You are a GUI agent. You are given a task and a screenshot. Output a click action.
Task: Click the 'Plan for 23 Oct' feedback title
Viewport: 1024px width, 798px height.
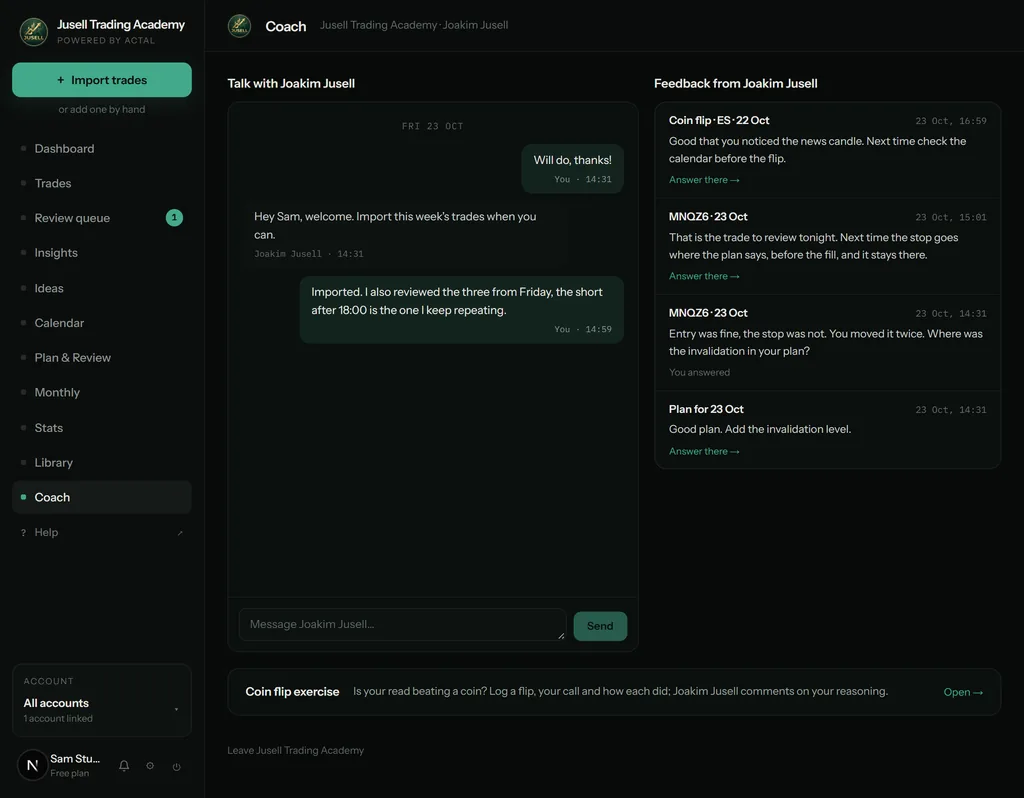[x=706, y=409]
